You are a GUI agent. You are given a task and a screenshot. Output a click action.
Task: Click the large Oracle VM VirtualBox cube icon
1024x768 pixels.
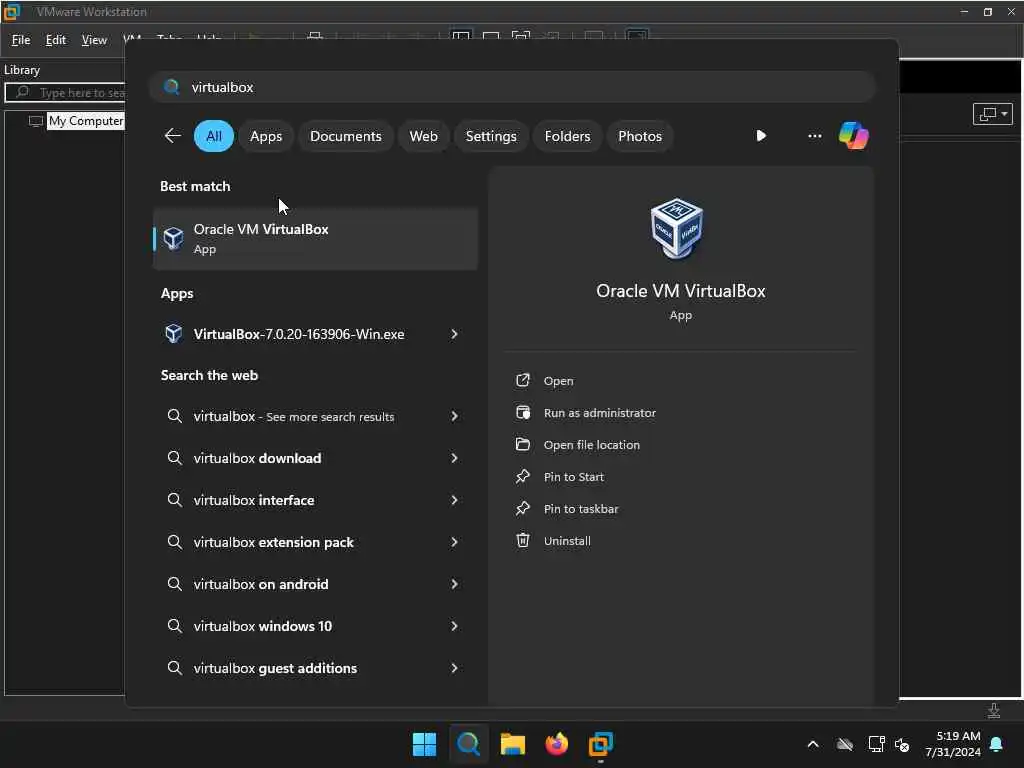click(677, 229)
